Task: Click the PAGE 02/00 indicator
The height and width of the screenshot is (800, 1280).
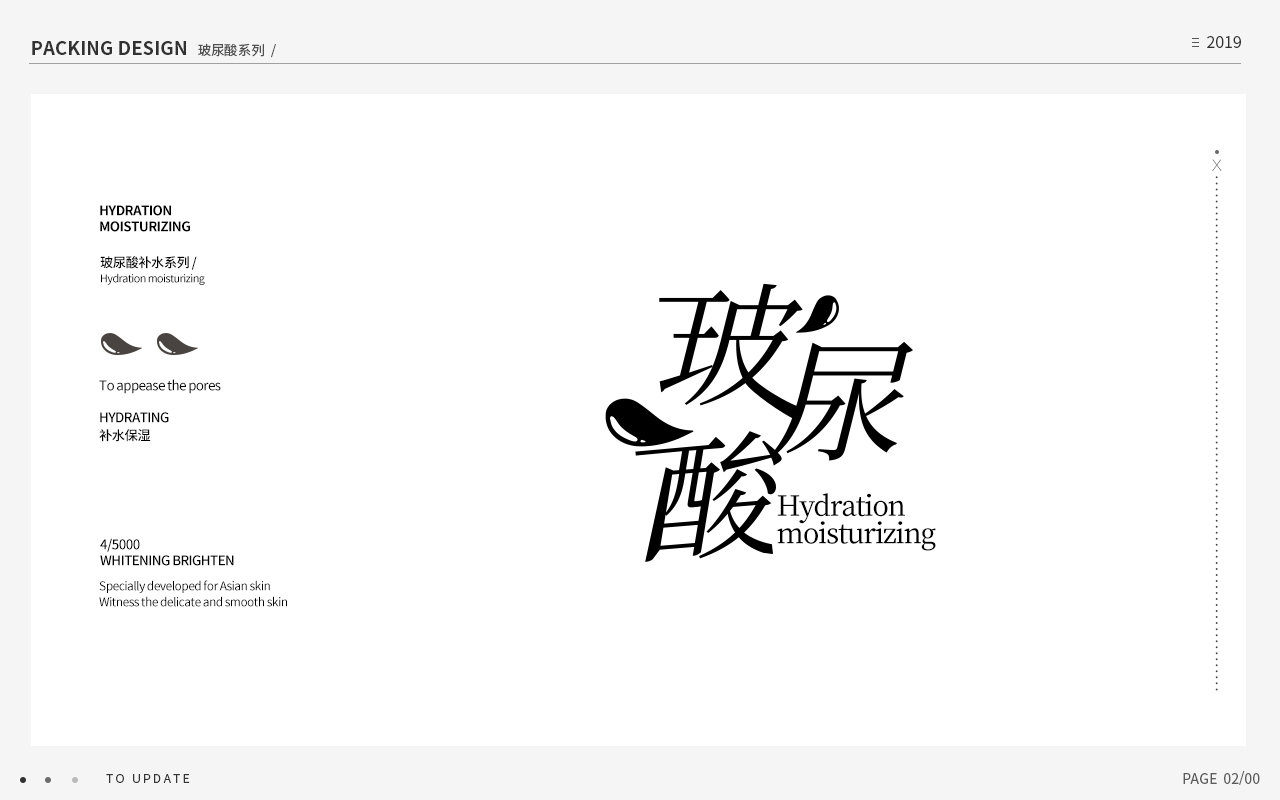Action: 1221,778
